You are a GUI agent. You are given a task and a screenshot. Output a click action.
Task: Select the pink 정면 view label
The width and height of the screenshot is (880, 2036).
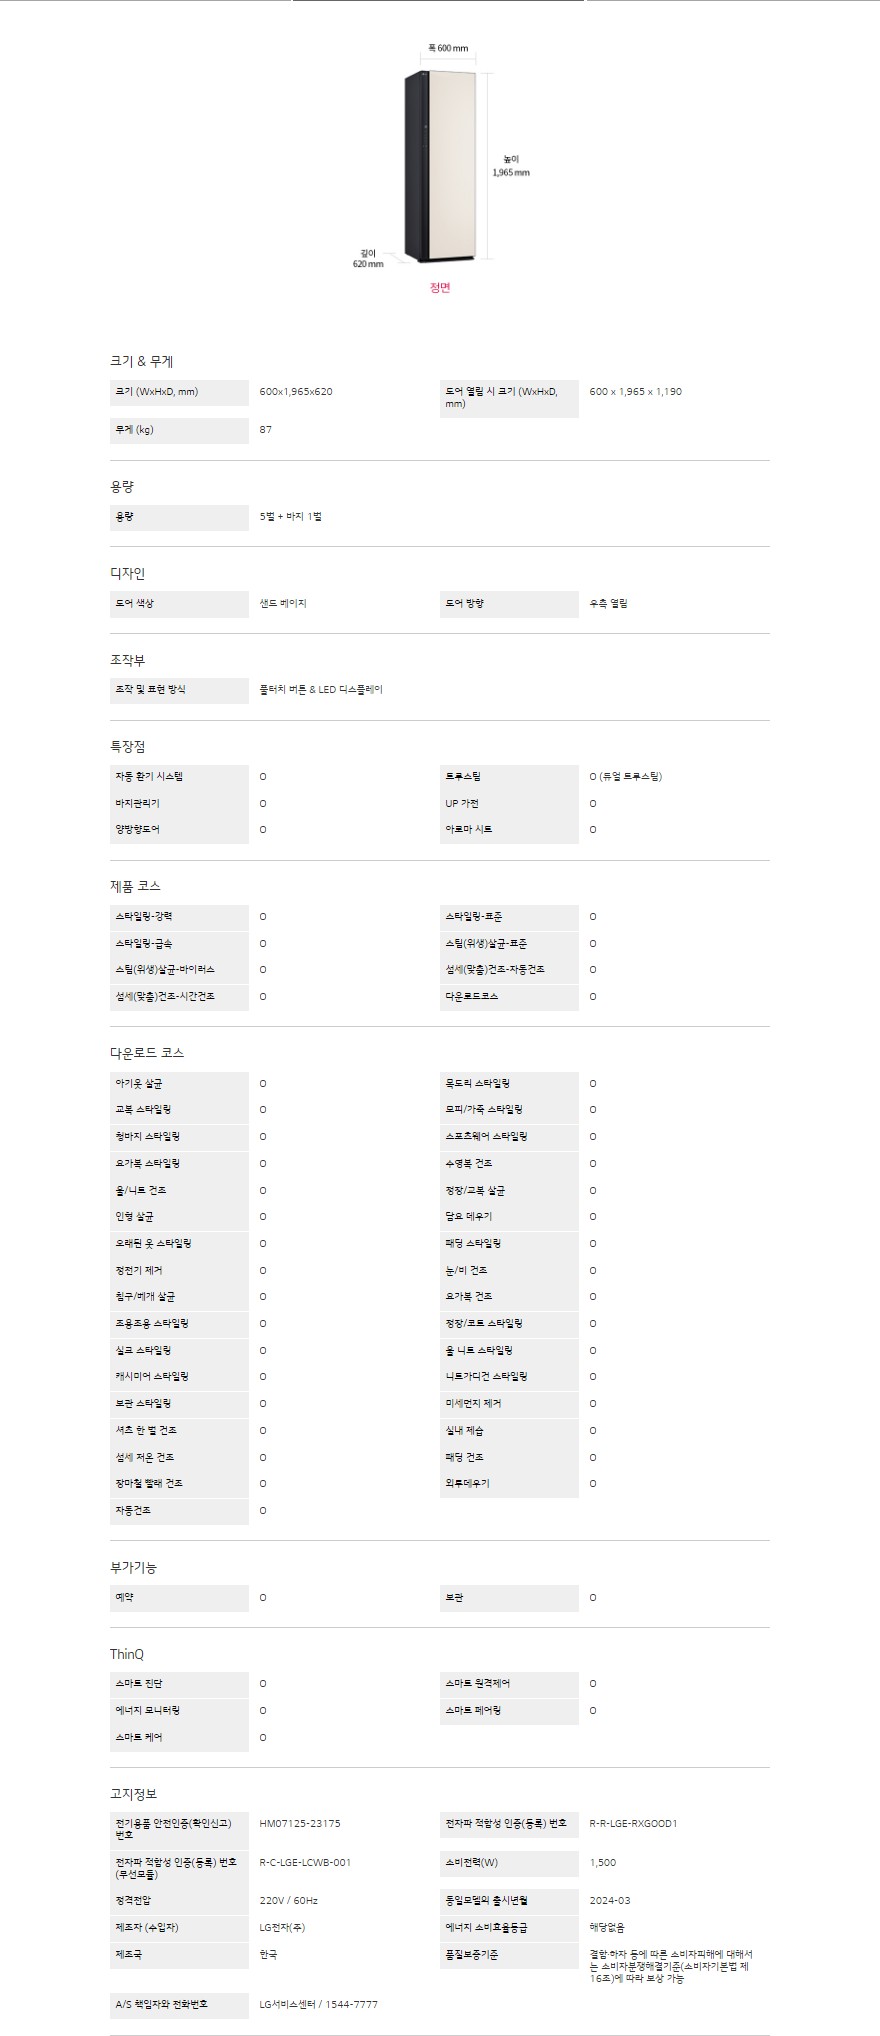pos(440,288)
